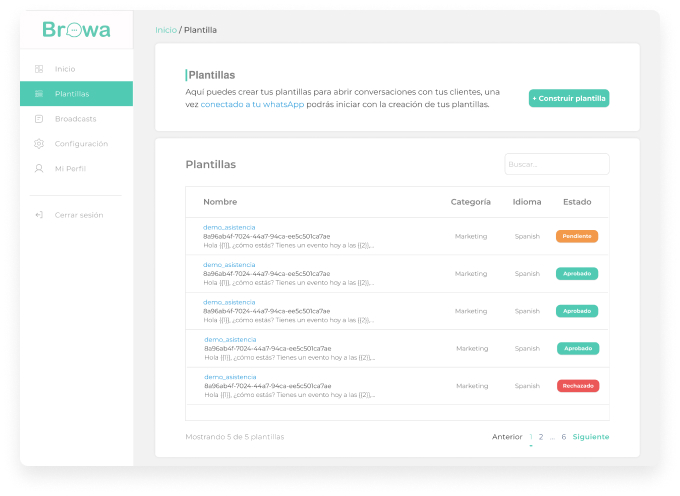Select page 6 in pagination
Screen dimensions: 680x496
click(563, 437)
